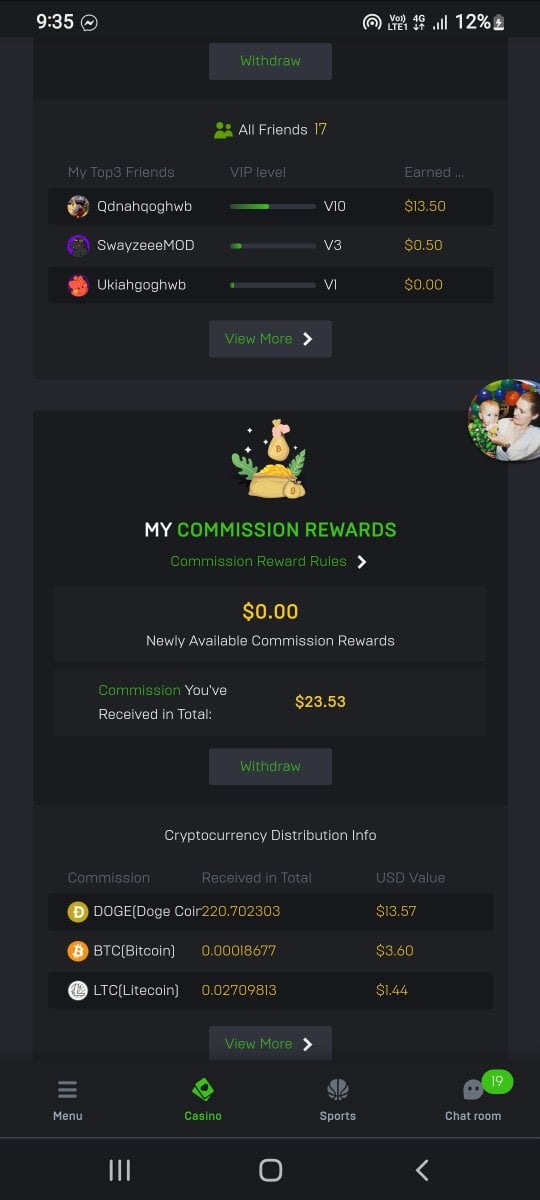This screenshot has width=540, height=1200.
Task: Tap Qdnahqoghwb's avatar icon
Action: tap(78, 206)
